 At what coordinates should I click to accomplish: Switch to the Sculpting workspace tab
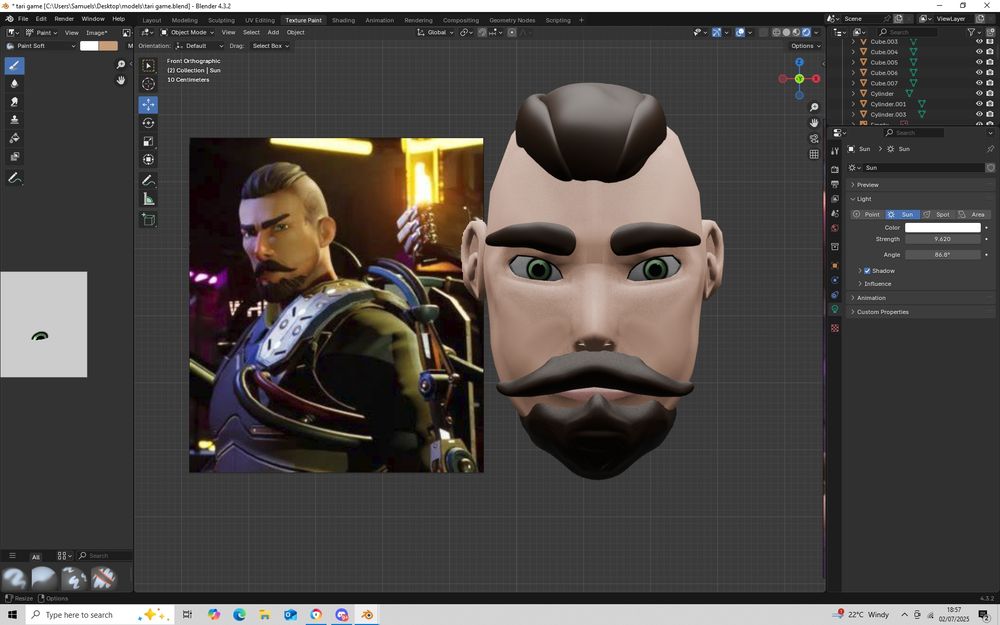point(221,20)
